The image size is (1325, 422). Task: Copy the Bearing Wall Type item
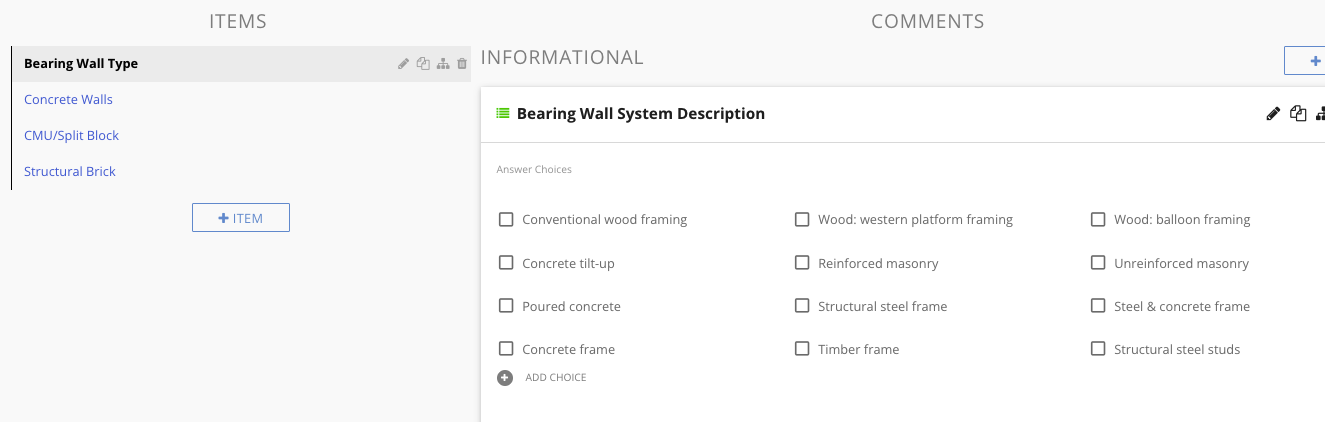click(423, 64)
